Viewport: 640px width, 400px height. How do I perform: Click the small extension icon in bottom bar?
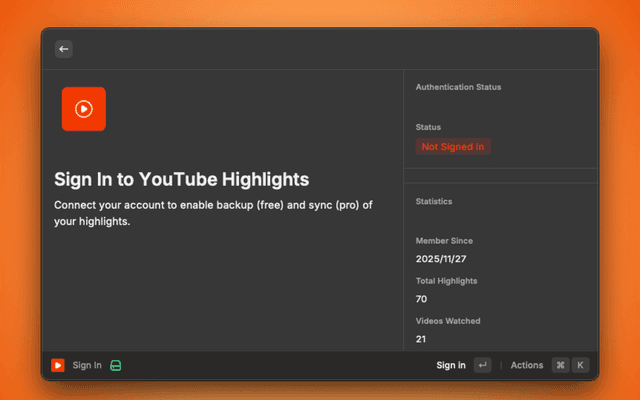point(58,365)
